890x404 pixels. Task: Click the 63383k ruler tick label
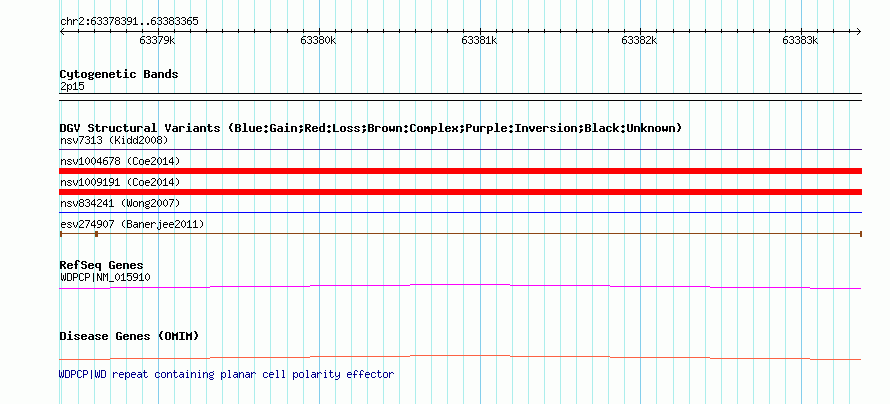pyautogui.click(x=801, y=40)
